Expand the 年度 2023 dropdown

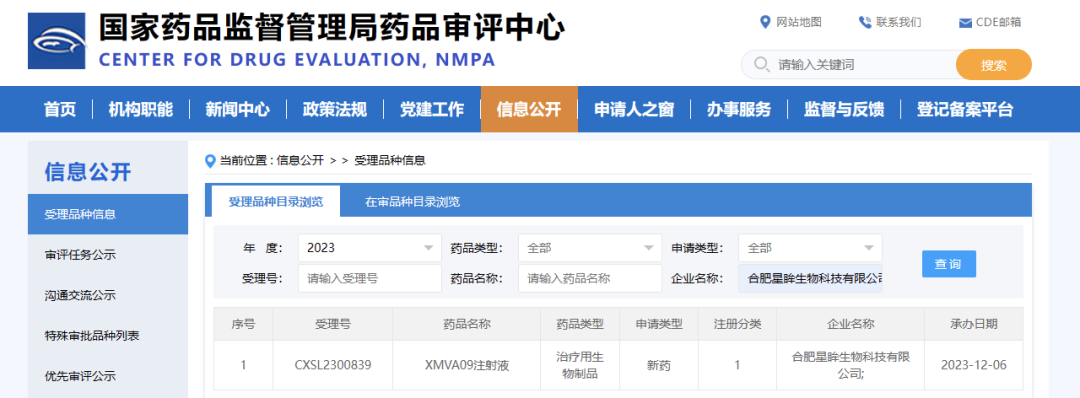point(370,248)
